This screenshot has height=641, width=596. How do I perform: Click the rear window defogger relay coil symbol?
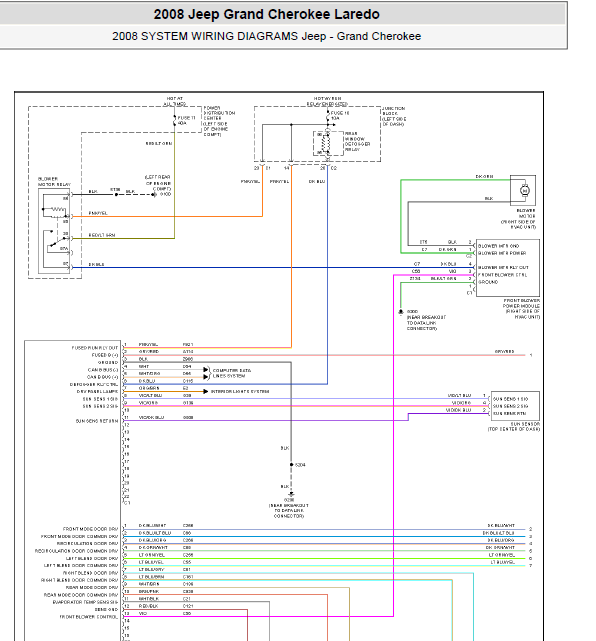[x=326, y=143]
